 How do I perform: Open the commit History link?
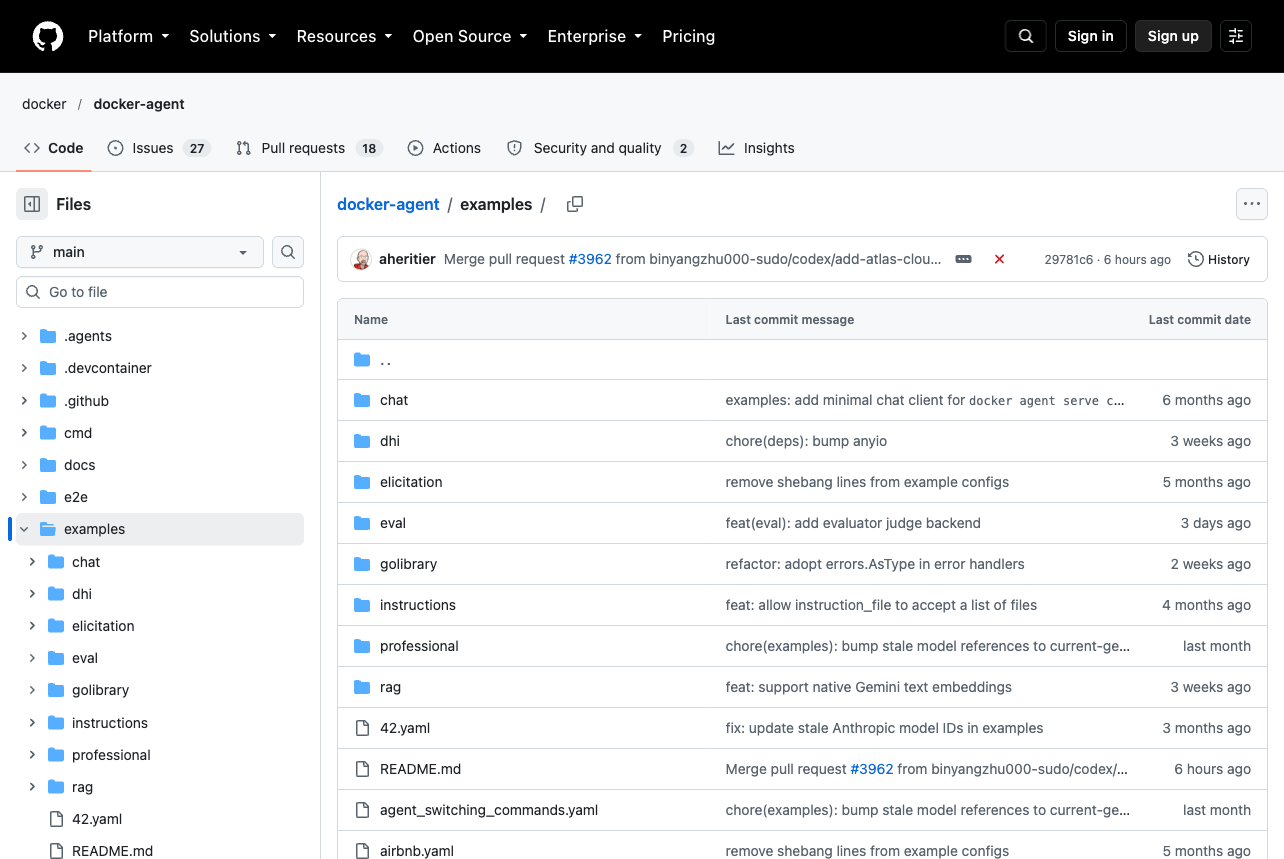[1219, 259]
